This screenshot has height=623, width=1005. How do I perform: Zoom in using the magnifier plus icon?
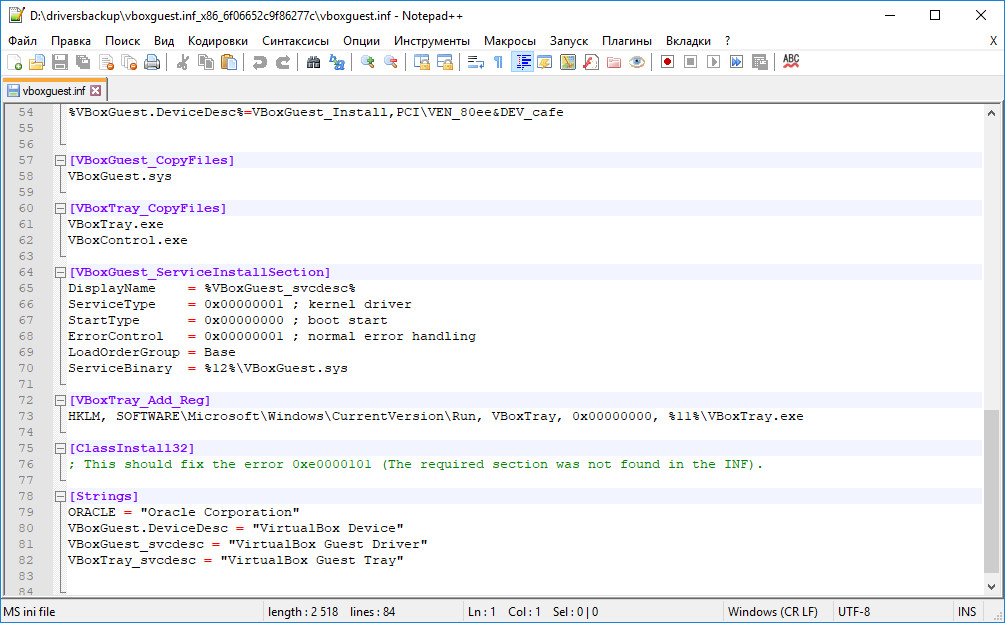click(x=367, y=62)
